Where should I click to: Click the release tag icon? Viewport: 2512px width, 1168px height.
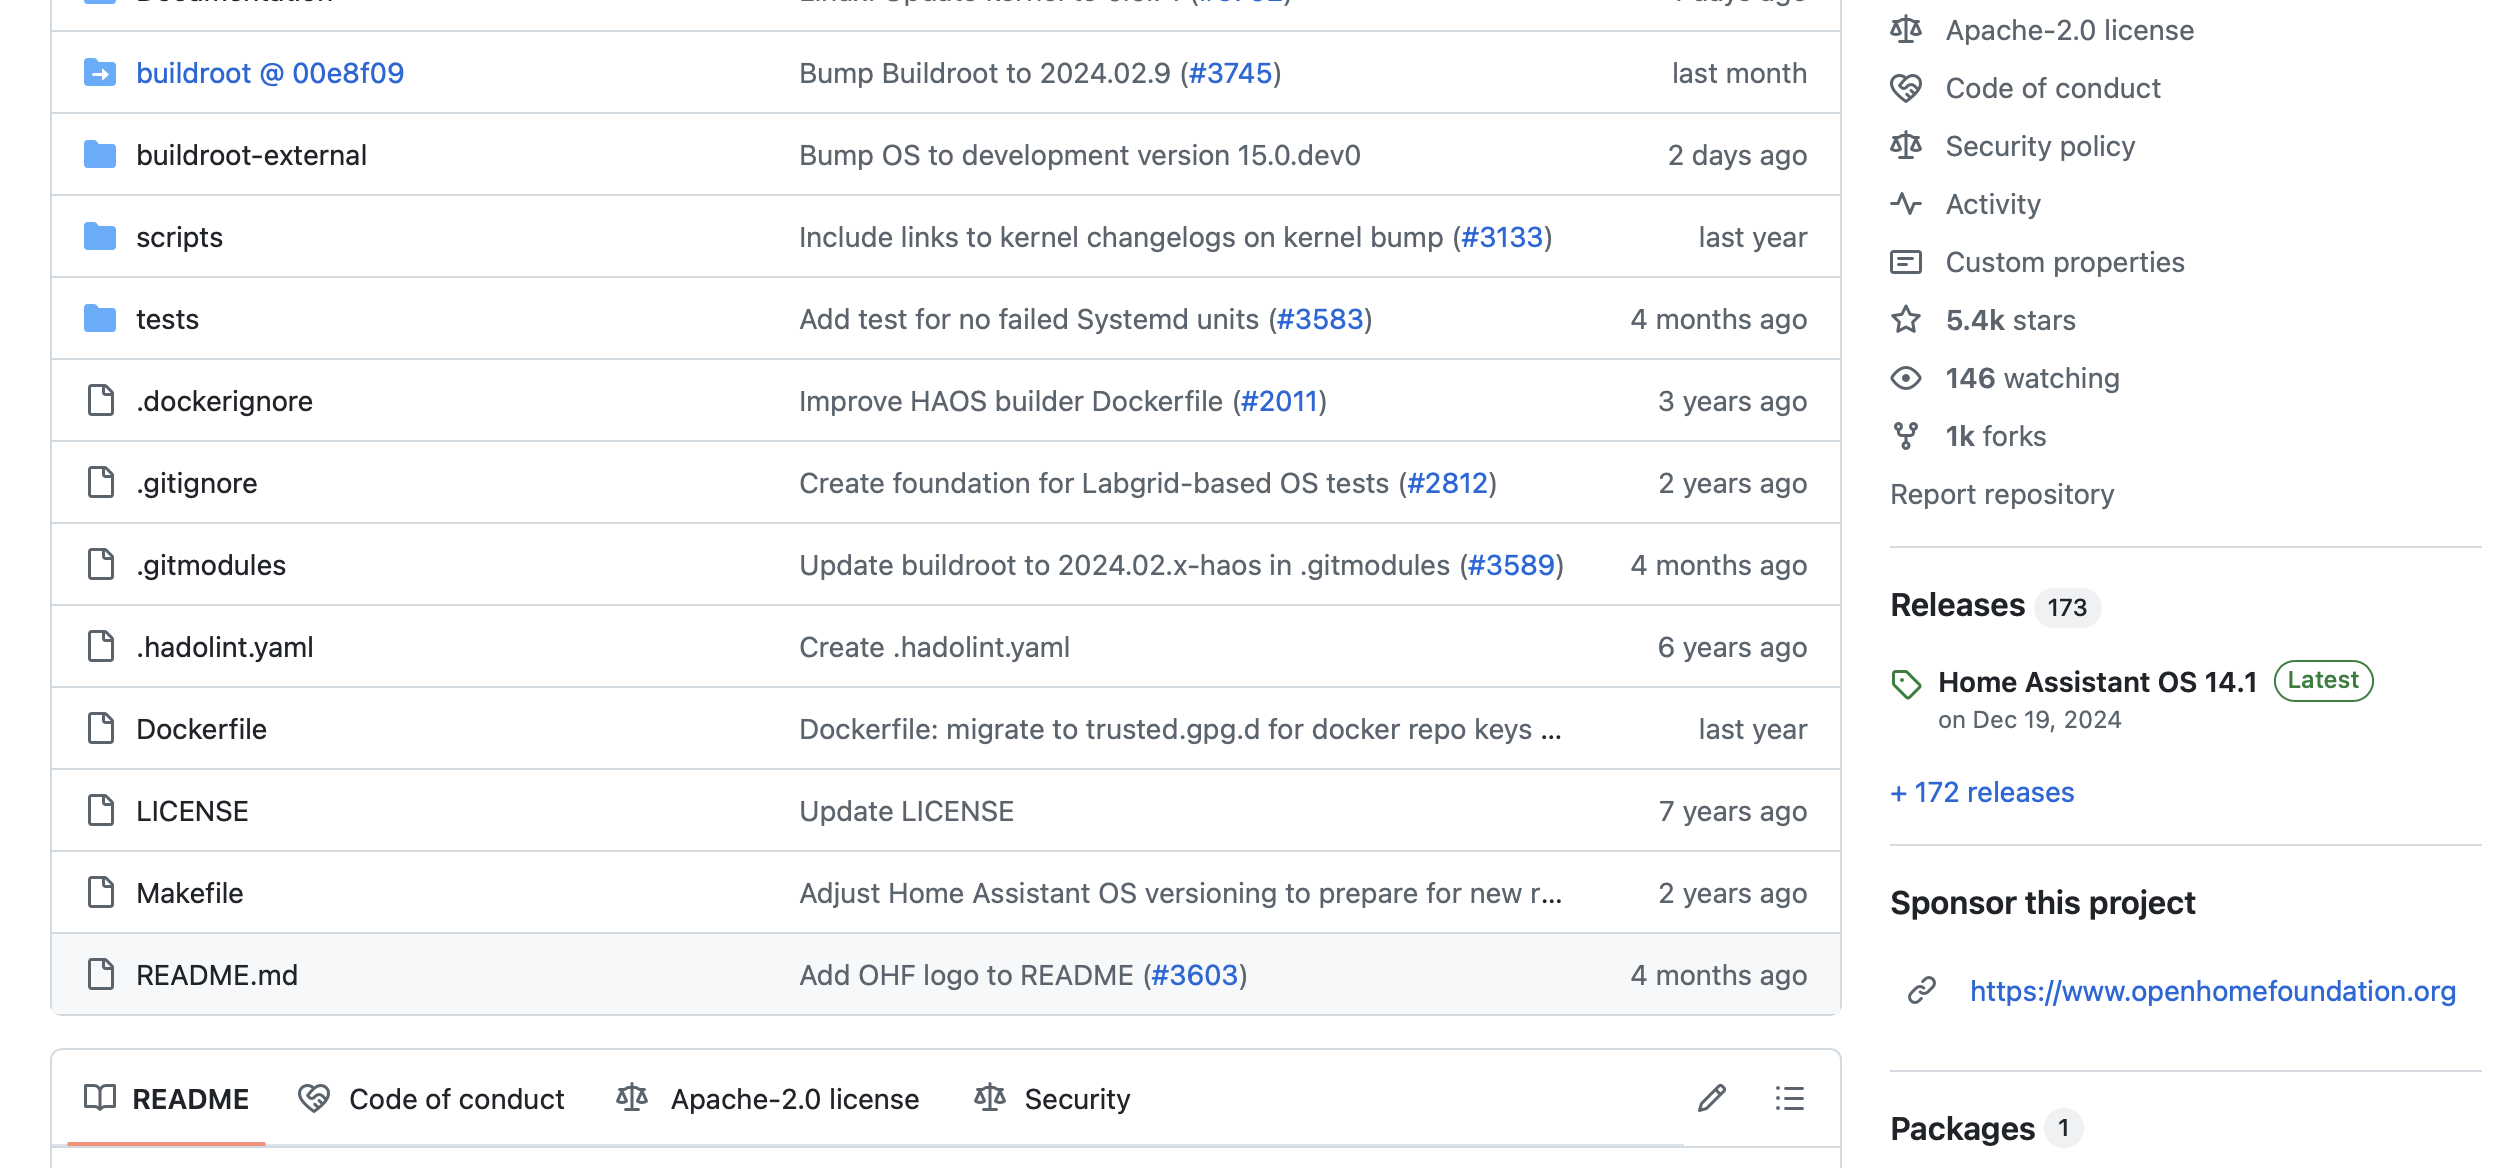point(1906,684)
